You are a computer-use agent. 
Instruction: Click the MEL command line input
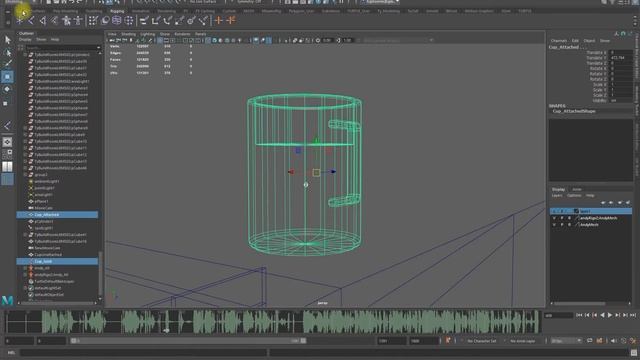pos(143,353)
